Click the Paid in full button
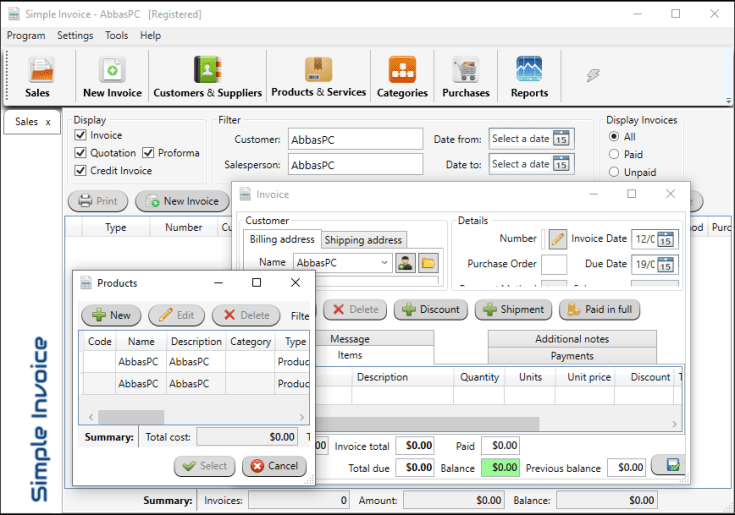735x515 pixels. pyautogui.click(x=600, y=310)
